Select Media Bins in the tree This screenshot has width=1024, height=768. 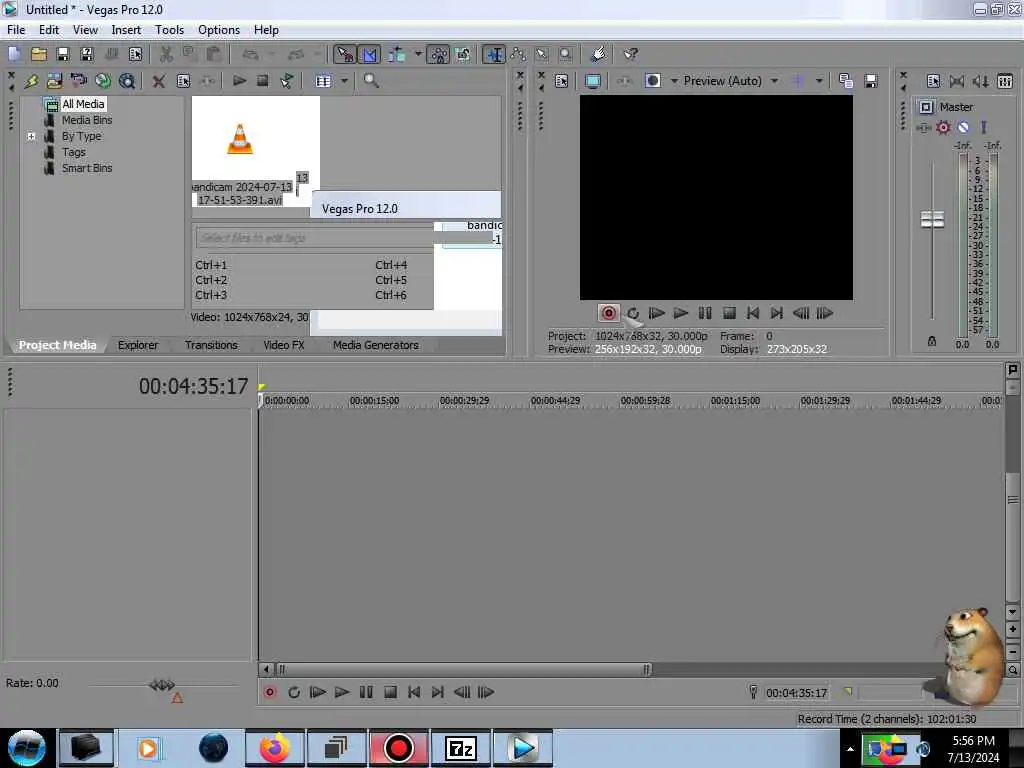(x=87, y=120)
